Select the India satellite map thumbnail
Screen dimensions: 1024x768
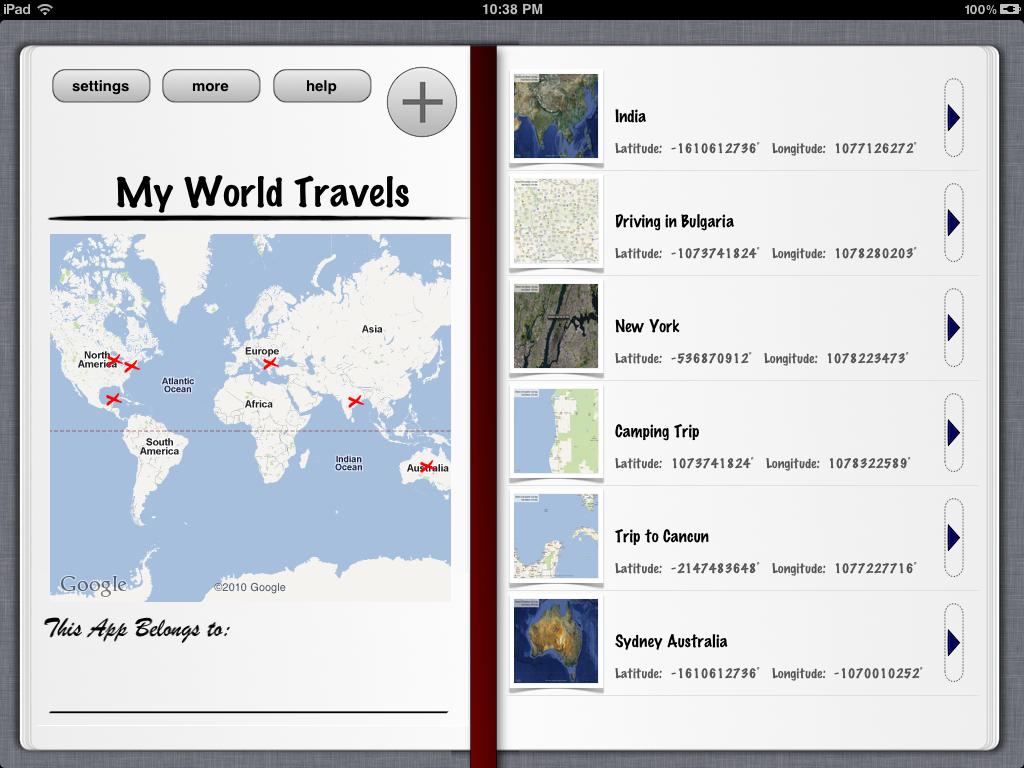tap(556, 116)
